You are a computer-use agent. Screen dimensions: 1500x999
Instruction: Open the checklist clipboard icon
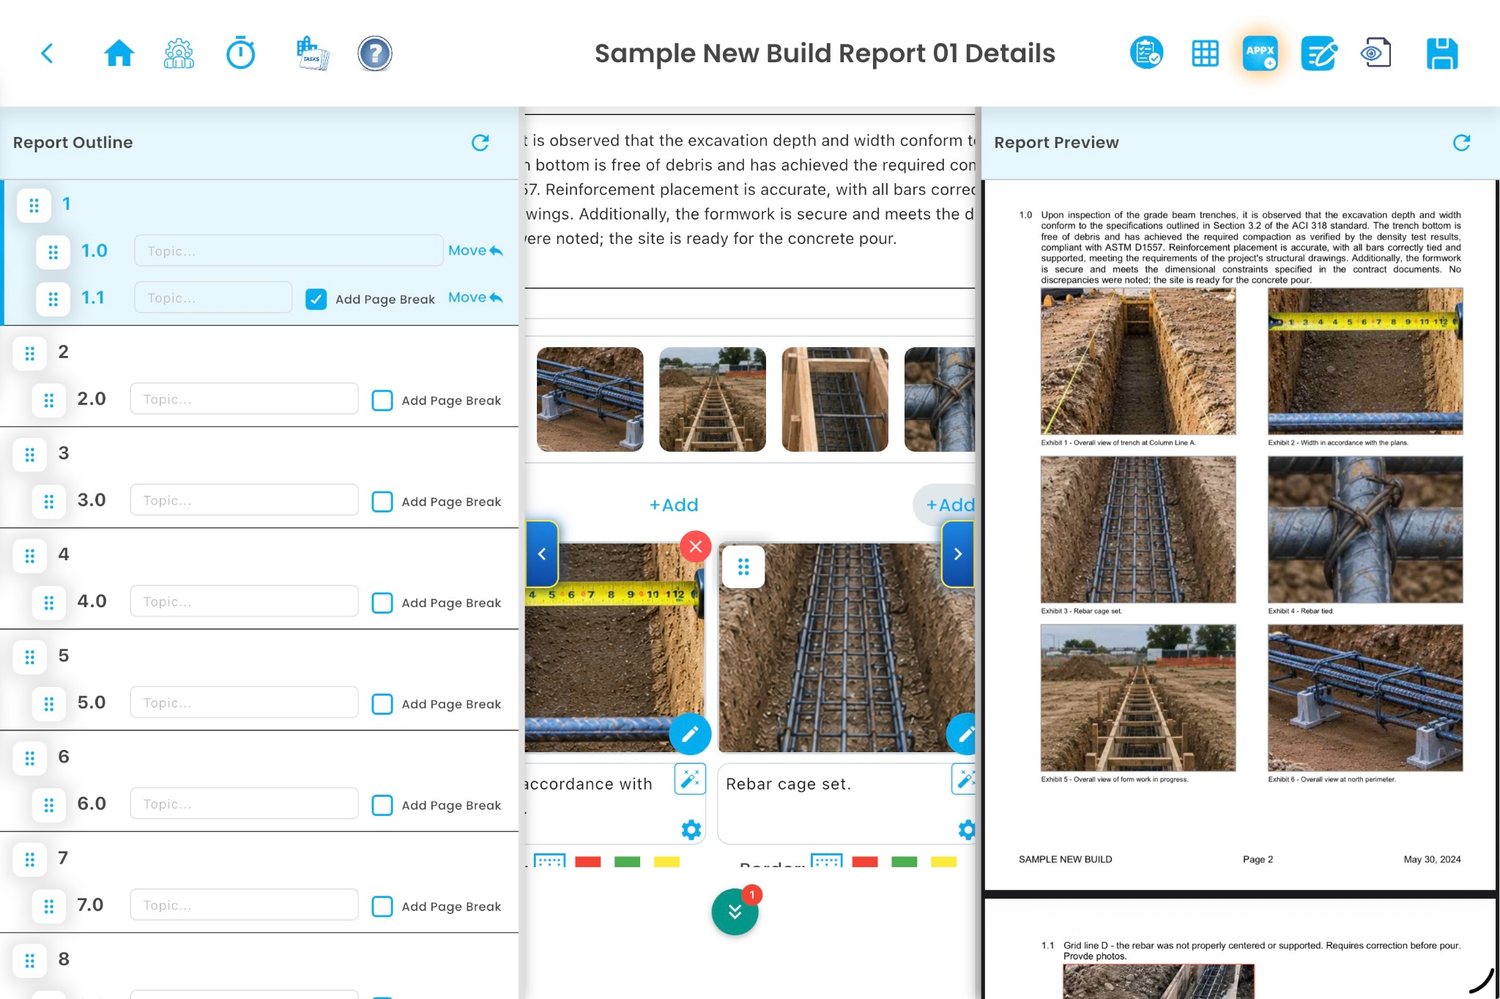point(1146,53)
